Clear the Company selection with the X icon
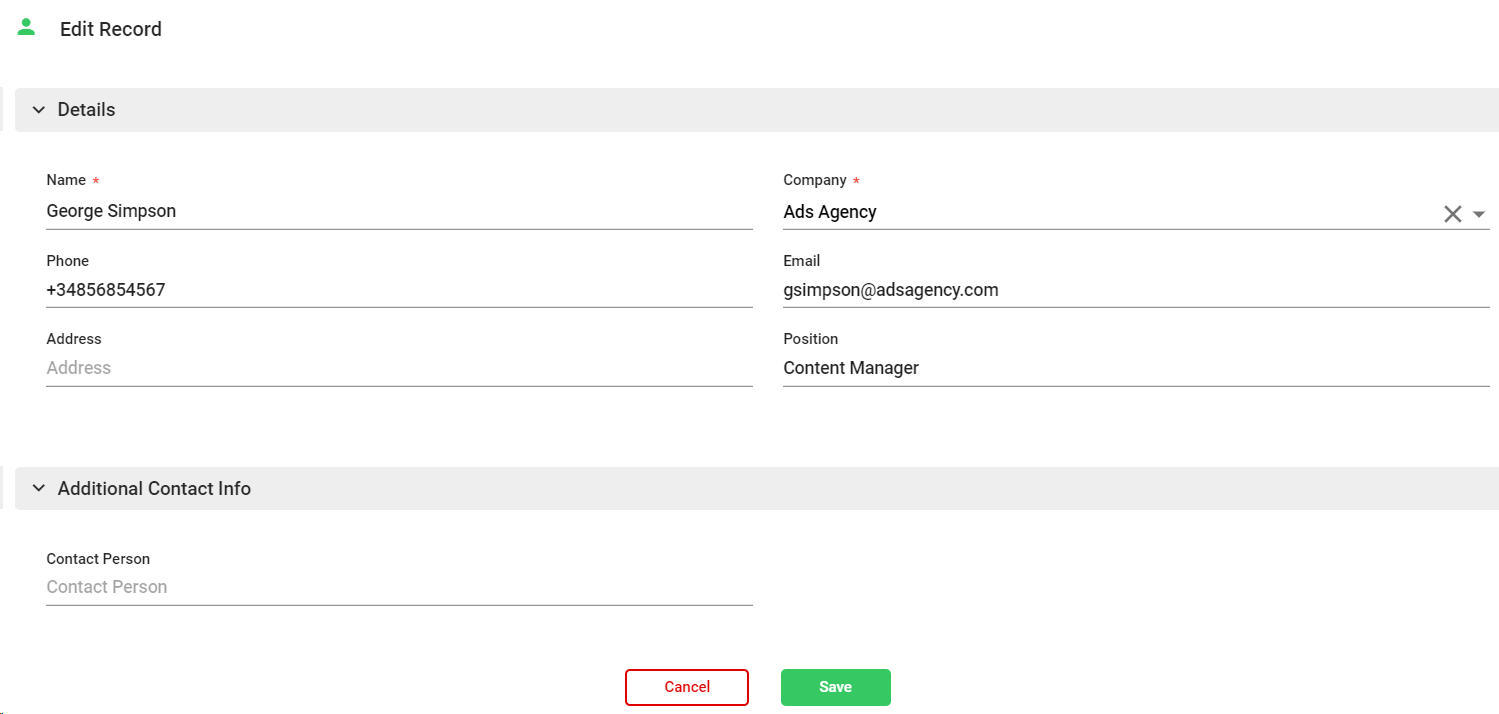1499x714 pixels. tap(1452, 213)
